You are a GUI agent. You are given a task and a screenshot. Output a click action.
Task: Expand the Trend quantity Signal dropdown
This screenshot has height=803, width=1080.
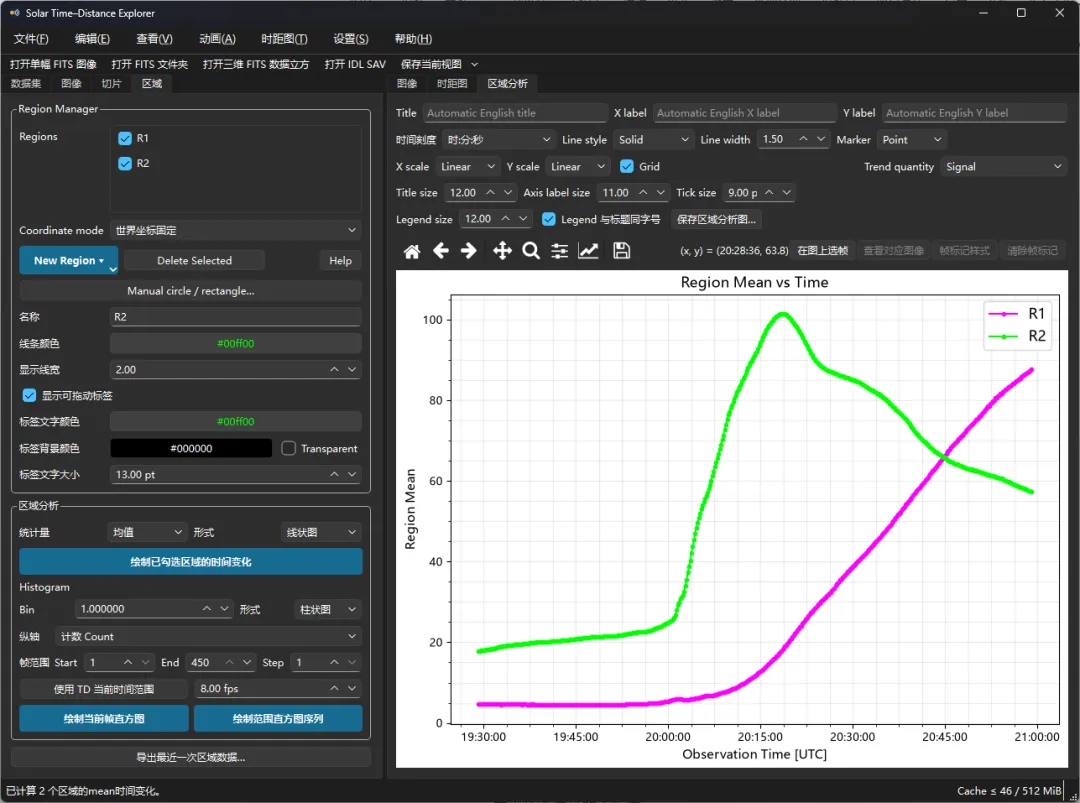click(x=1003, y=167)
